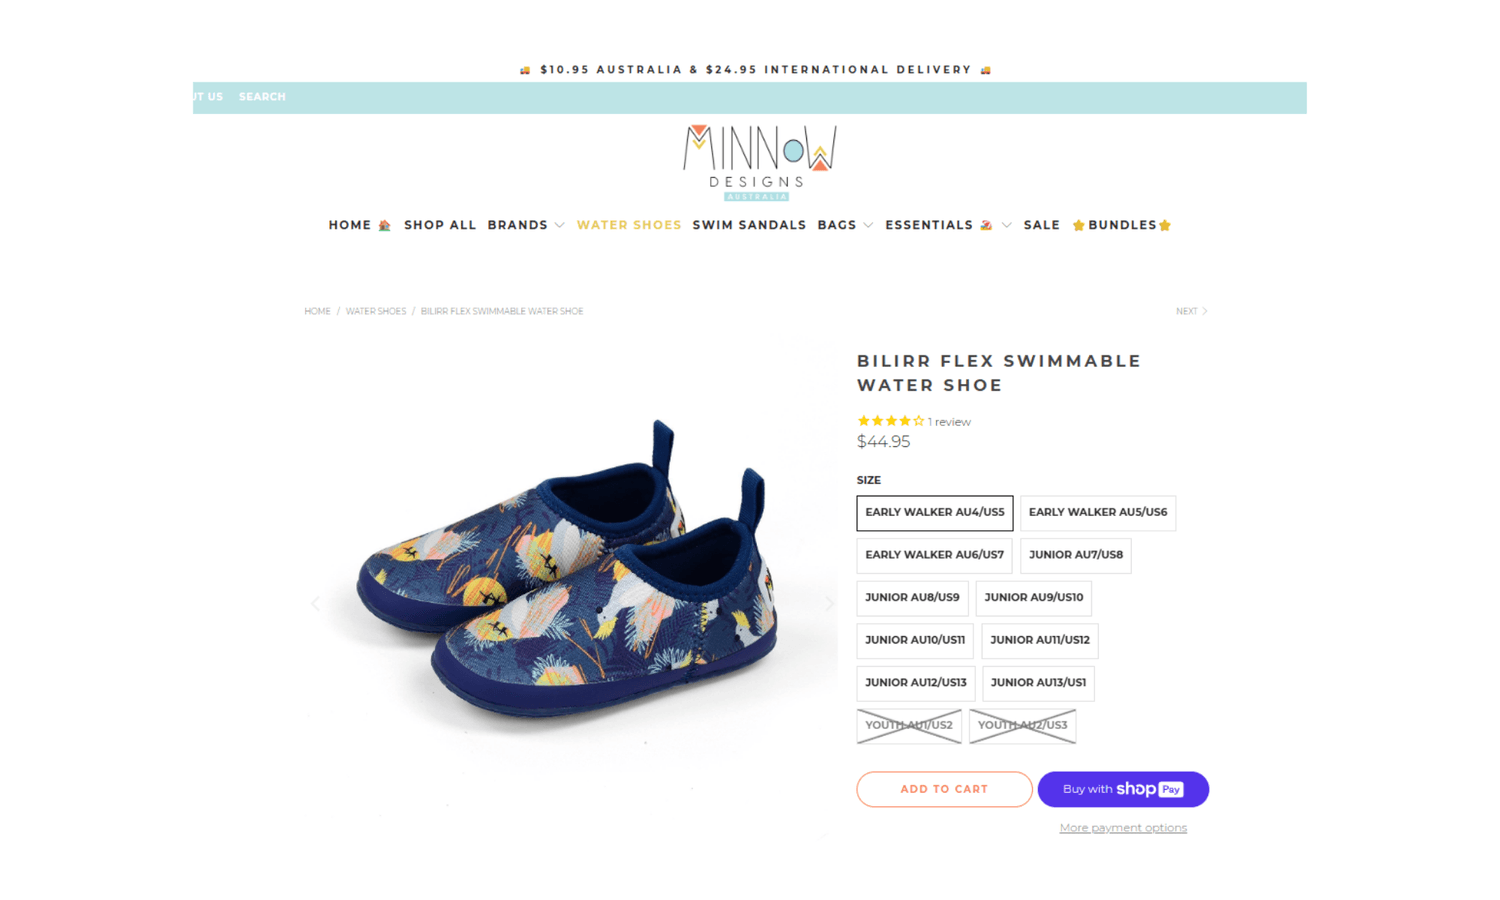This screenshot has width=1500, height=900.
Task: Select size Junior AU10/US11
Action: click(915, 640)
